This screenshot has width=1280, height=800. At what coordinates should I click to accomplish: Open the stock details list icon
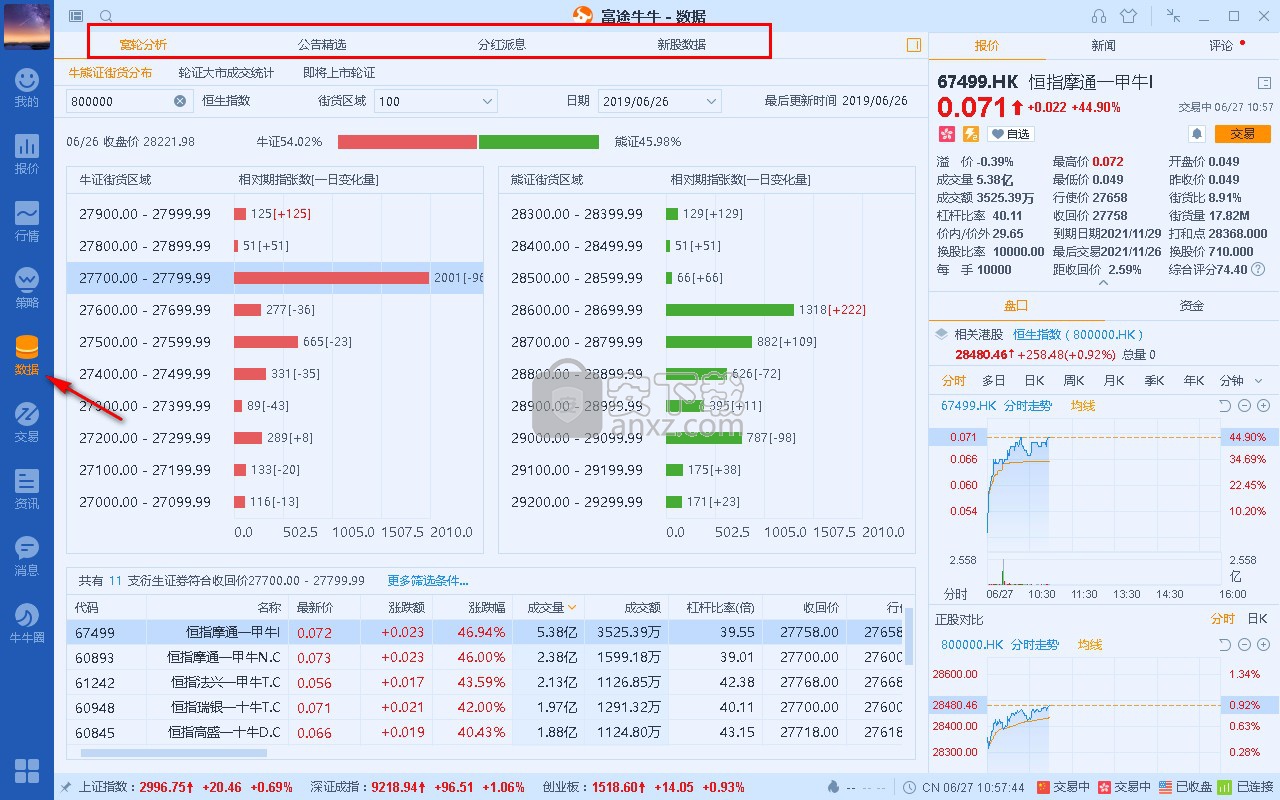pyautogui.click(x=1264, y=83)
